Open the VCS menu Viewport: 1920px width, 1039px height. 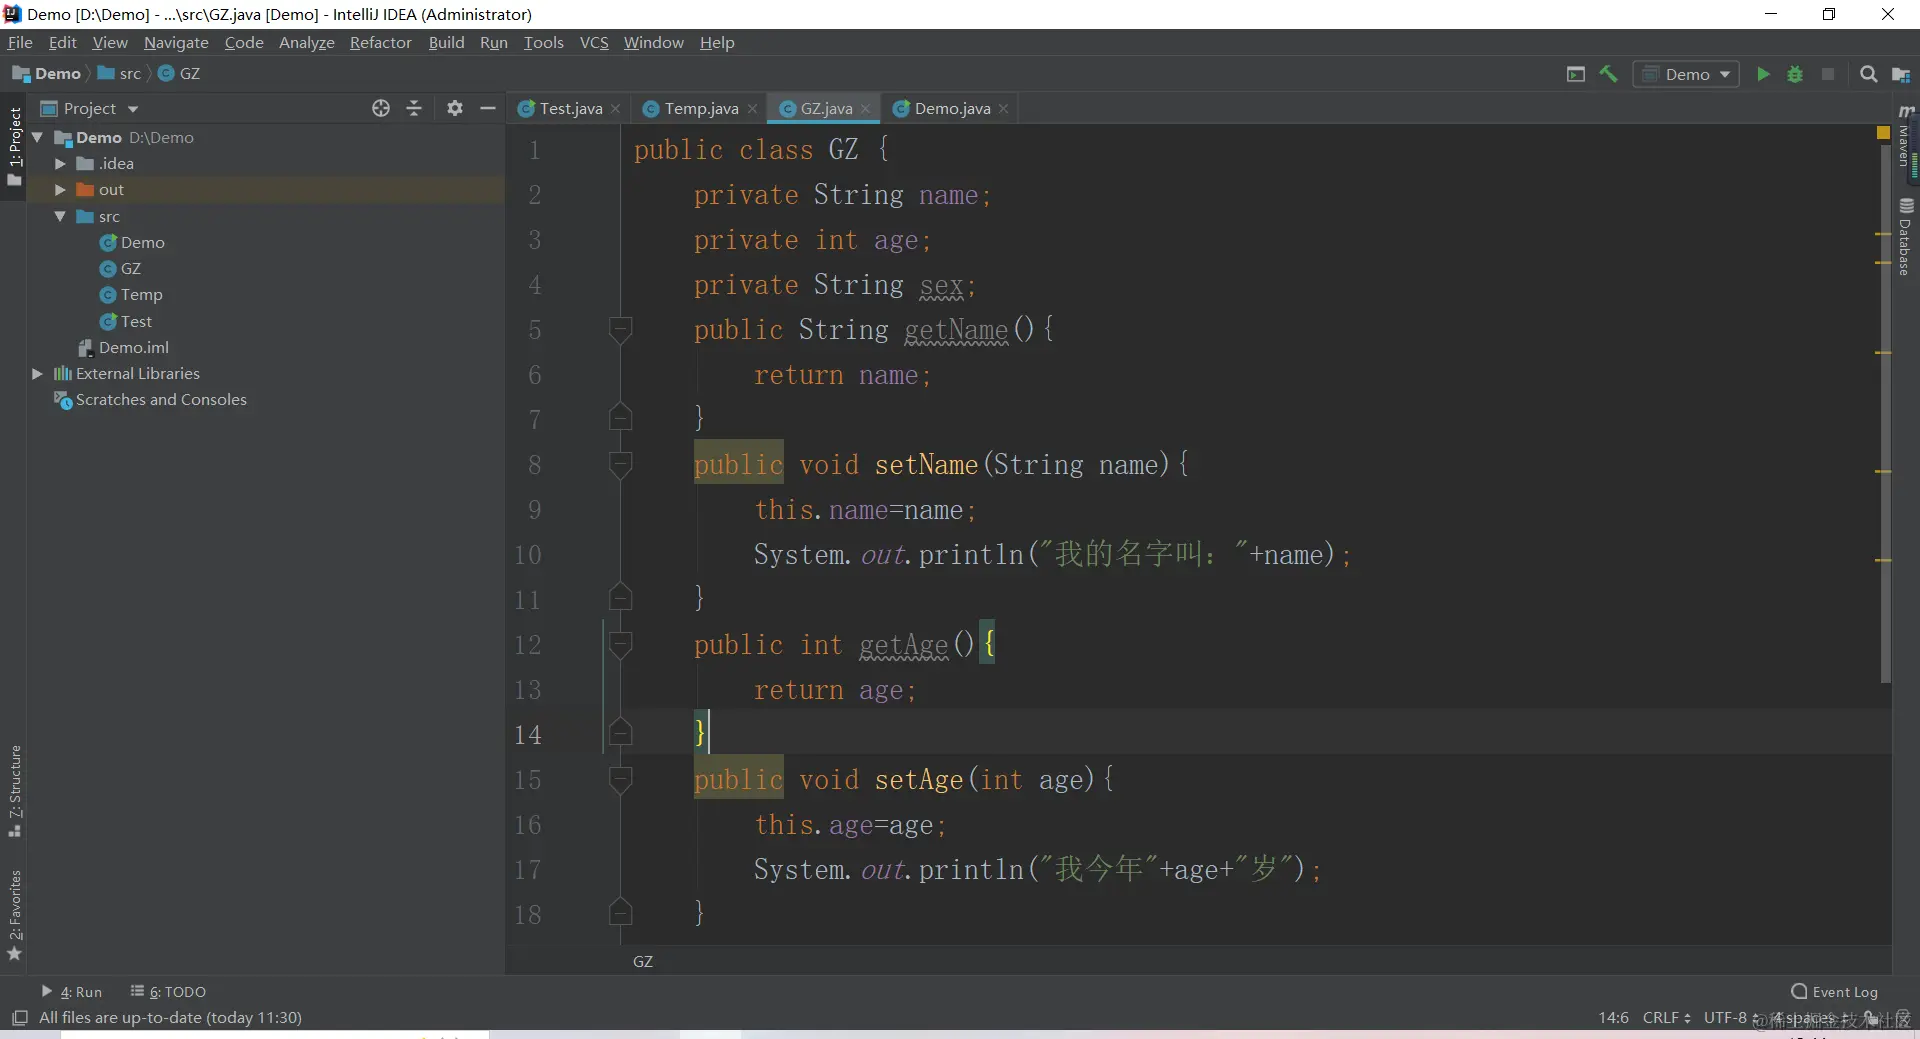click(594, 42)
